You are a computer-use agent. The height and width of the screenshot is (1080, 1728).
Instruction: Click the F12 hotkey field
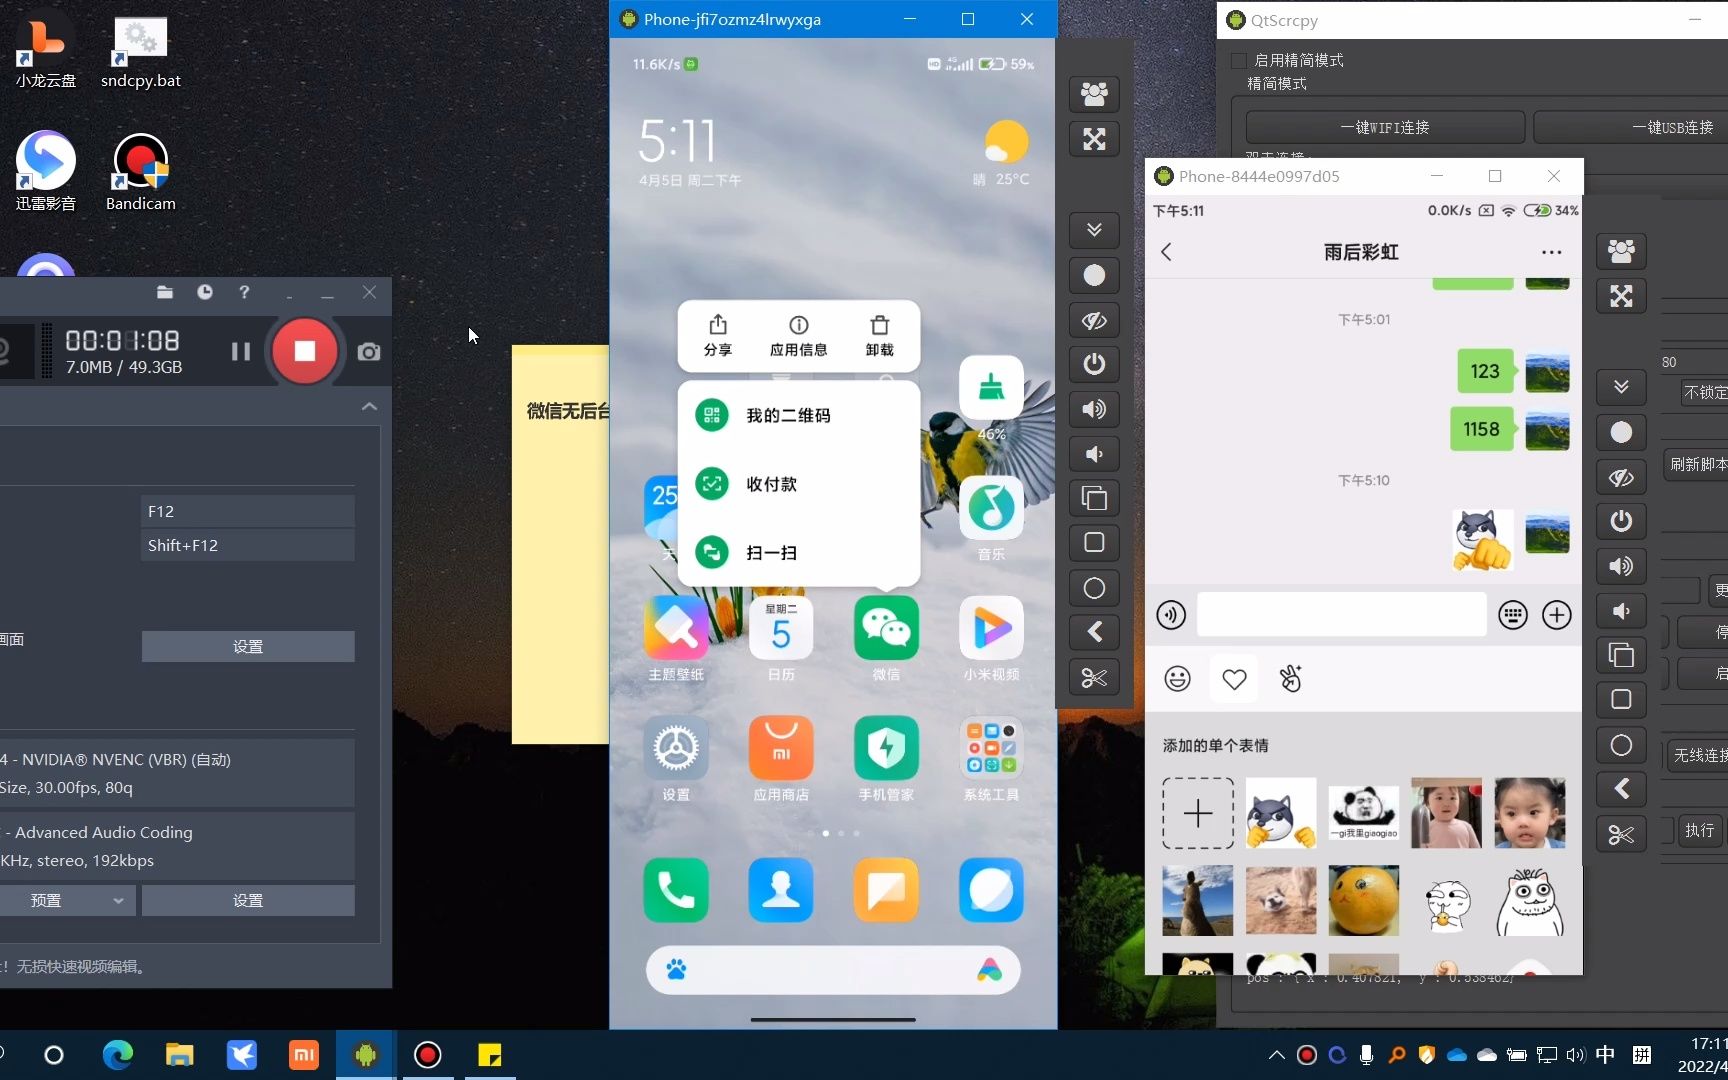(248, 511)
